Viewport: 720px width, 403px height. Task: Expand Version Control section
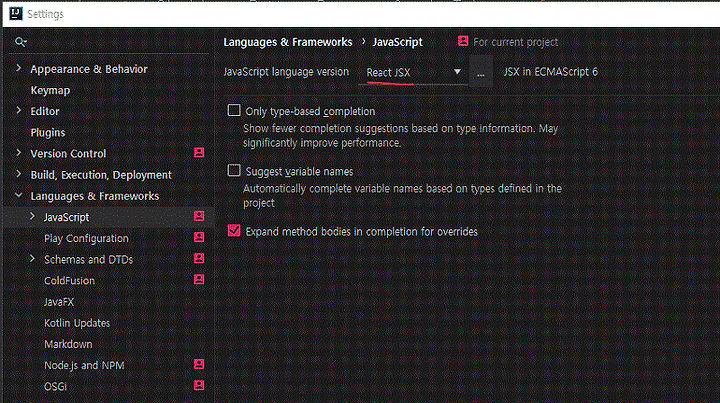18,153
